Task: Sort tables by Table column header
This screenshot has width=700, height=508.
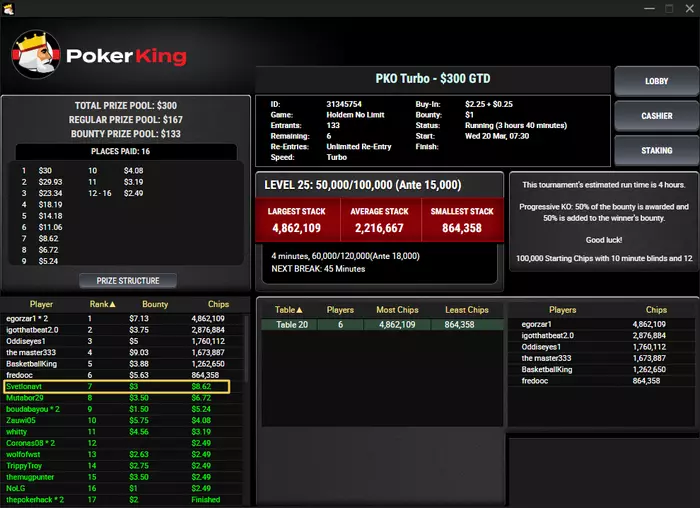Action: tap(289, 310)
